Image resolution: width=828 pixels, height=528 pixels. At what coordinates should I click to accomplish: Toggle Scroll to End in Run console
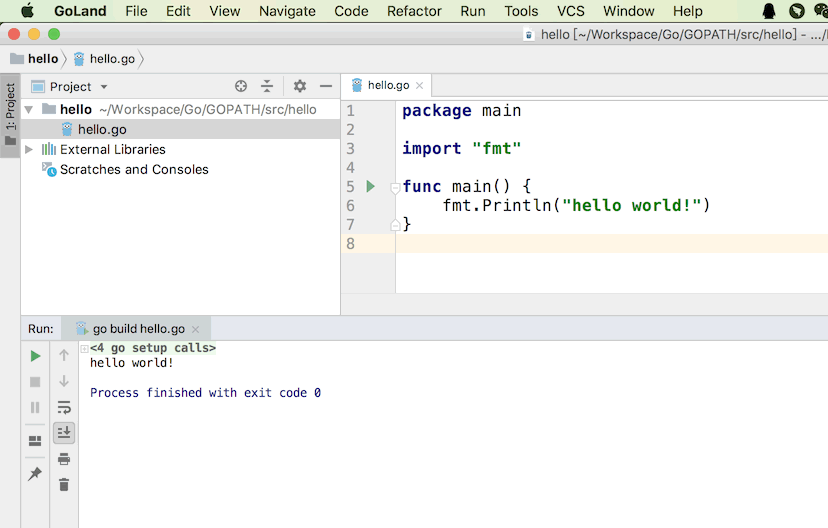point(64,433)
